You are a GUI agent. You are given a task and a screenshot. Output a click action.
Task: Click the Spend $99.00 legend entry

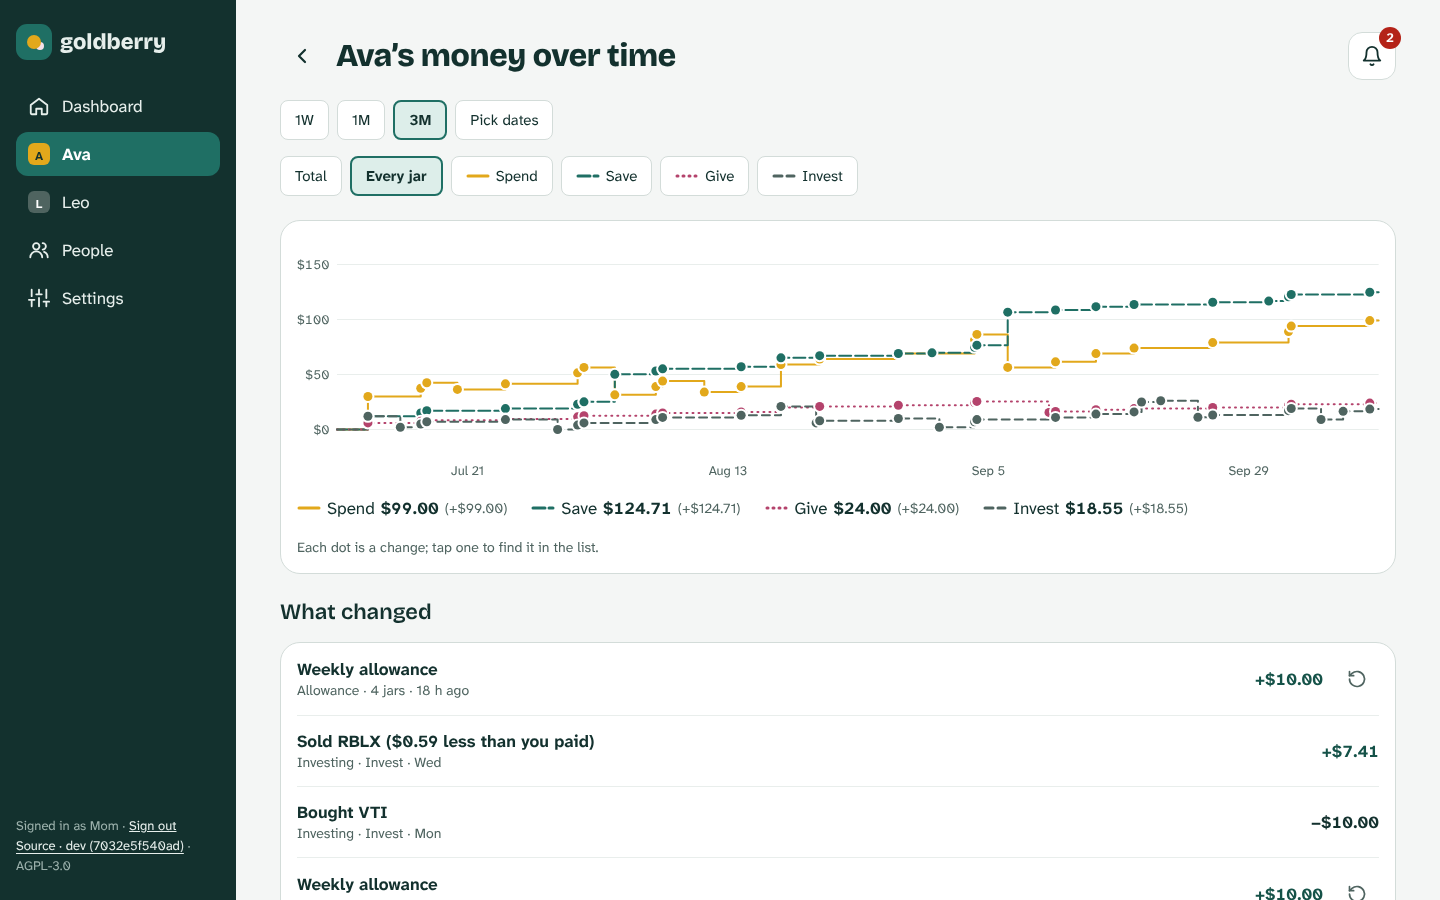pos(402,508)
